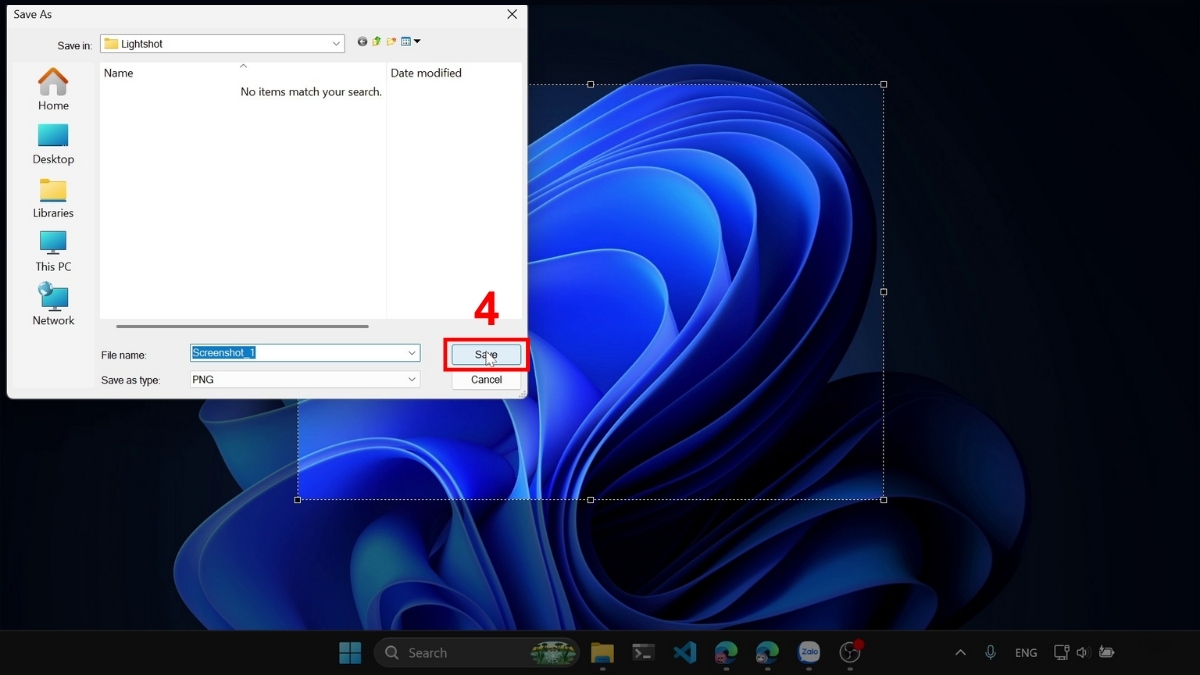Open Libraries location in sidebar
The height and width of the screenshot is (675, 1200).
coord(53,198)
